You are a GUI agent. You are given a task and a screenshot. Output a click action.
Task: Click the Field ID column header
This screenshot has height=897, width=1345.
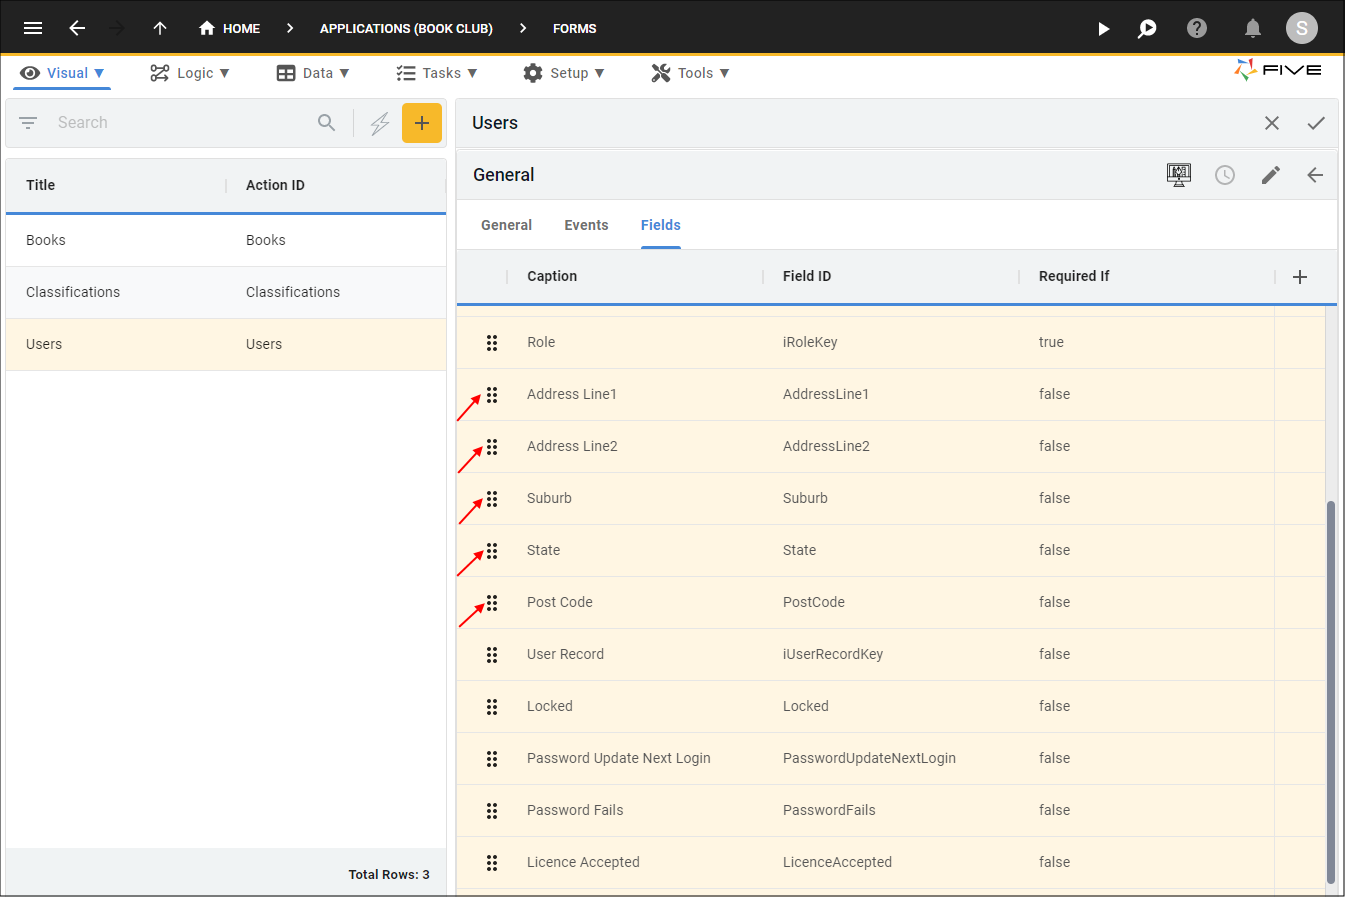coord(807,276)
